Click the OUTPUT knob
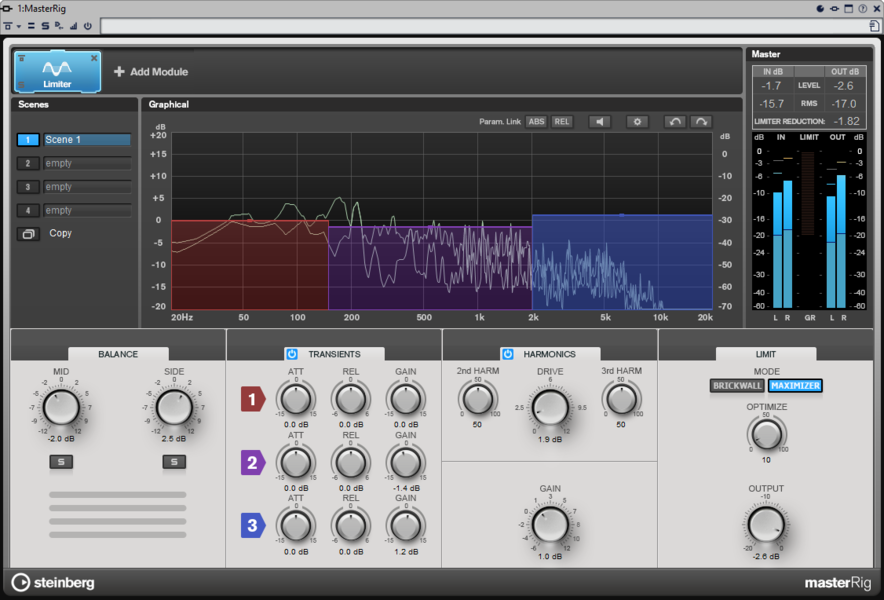 click(x=766, y=524)
